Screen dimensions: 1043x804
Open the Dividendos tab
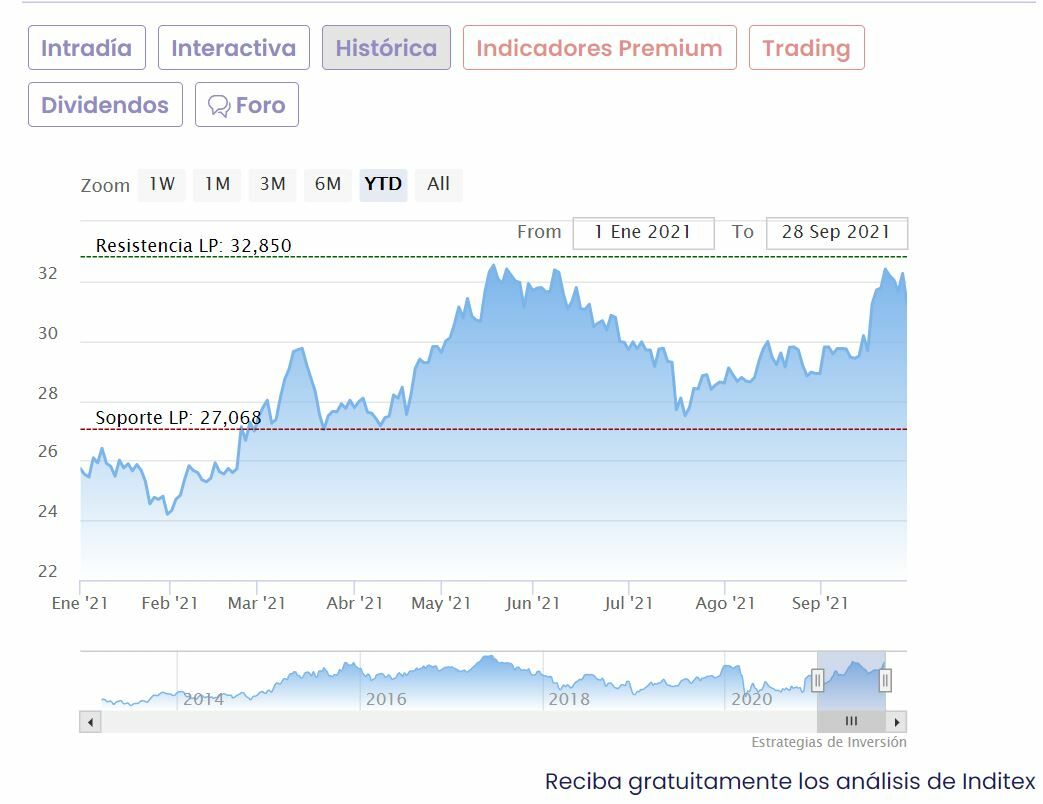pos(105,105)
